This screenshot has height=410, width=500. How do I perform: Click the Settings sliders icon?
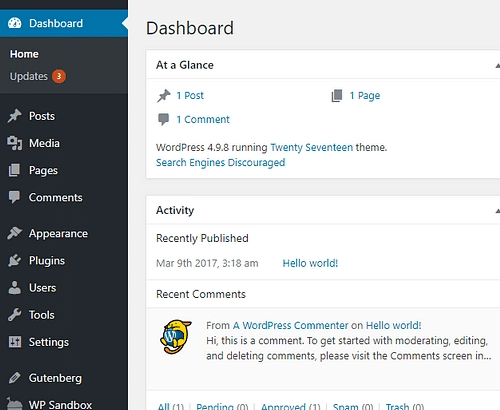pos(15,342)
